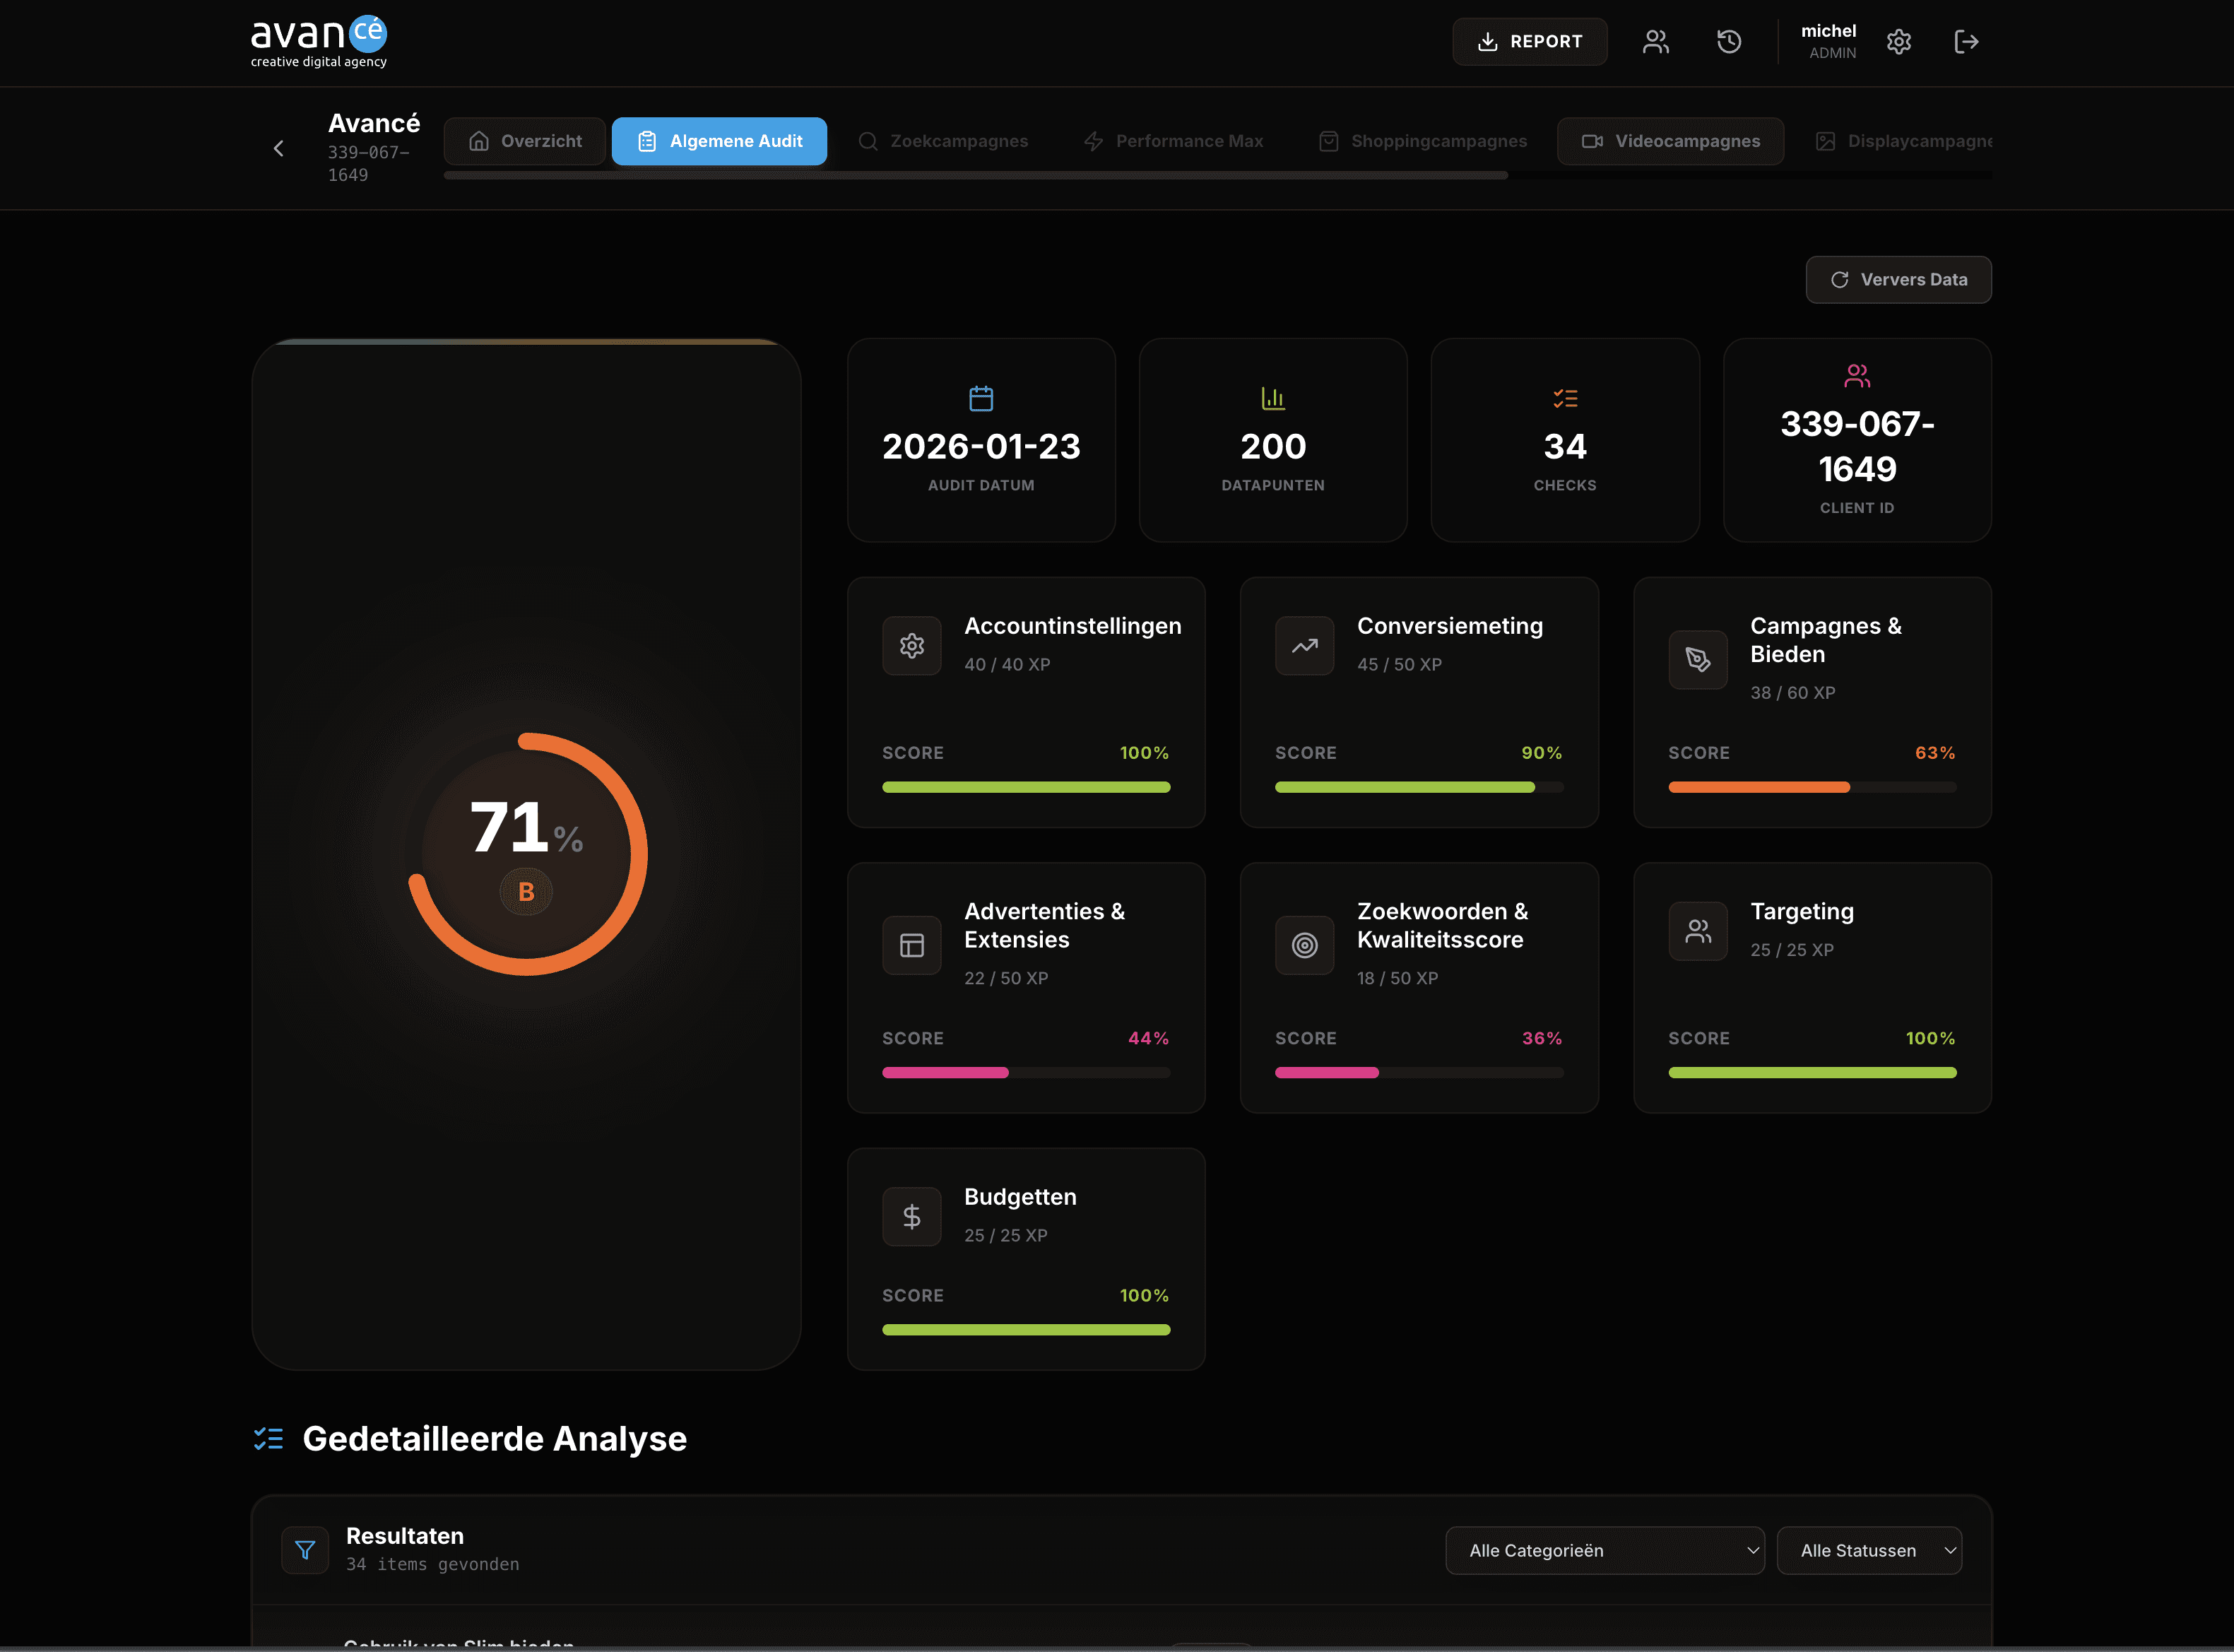Click the users icon in header
Screen dimensions: 2234x1652
click(x=1655, y=41)
